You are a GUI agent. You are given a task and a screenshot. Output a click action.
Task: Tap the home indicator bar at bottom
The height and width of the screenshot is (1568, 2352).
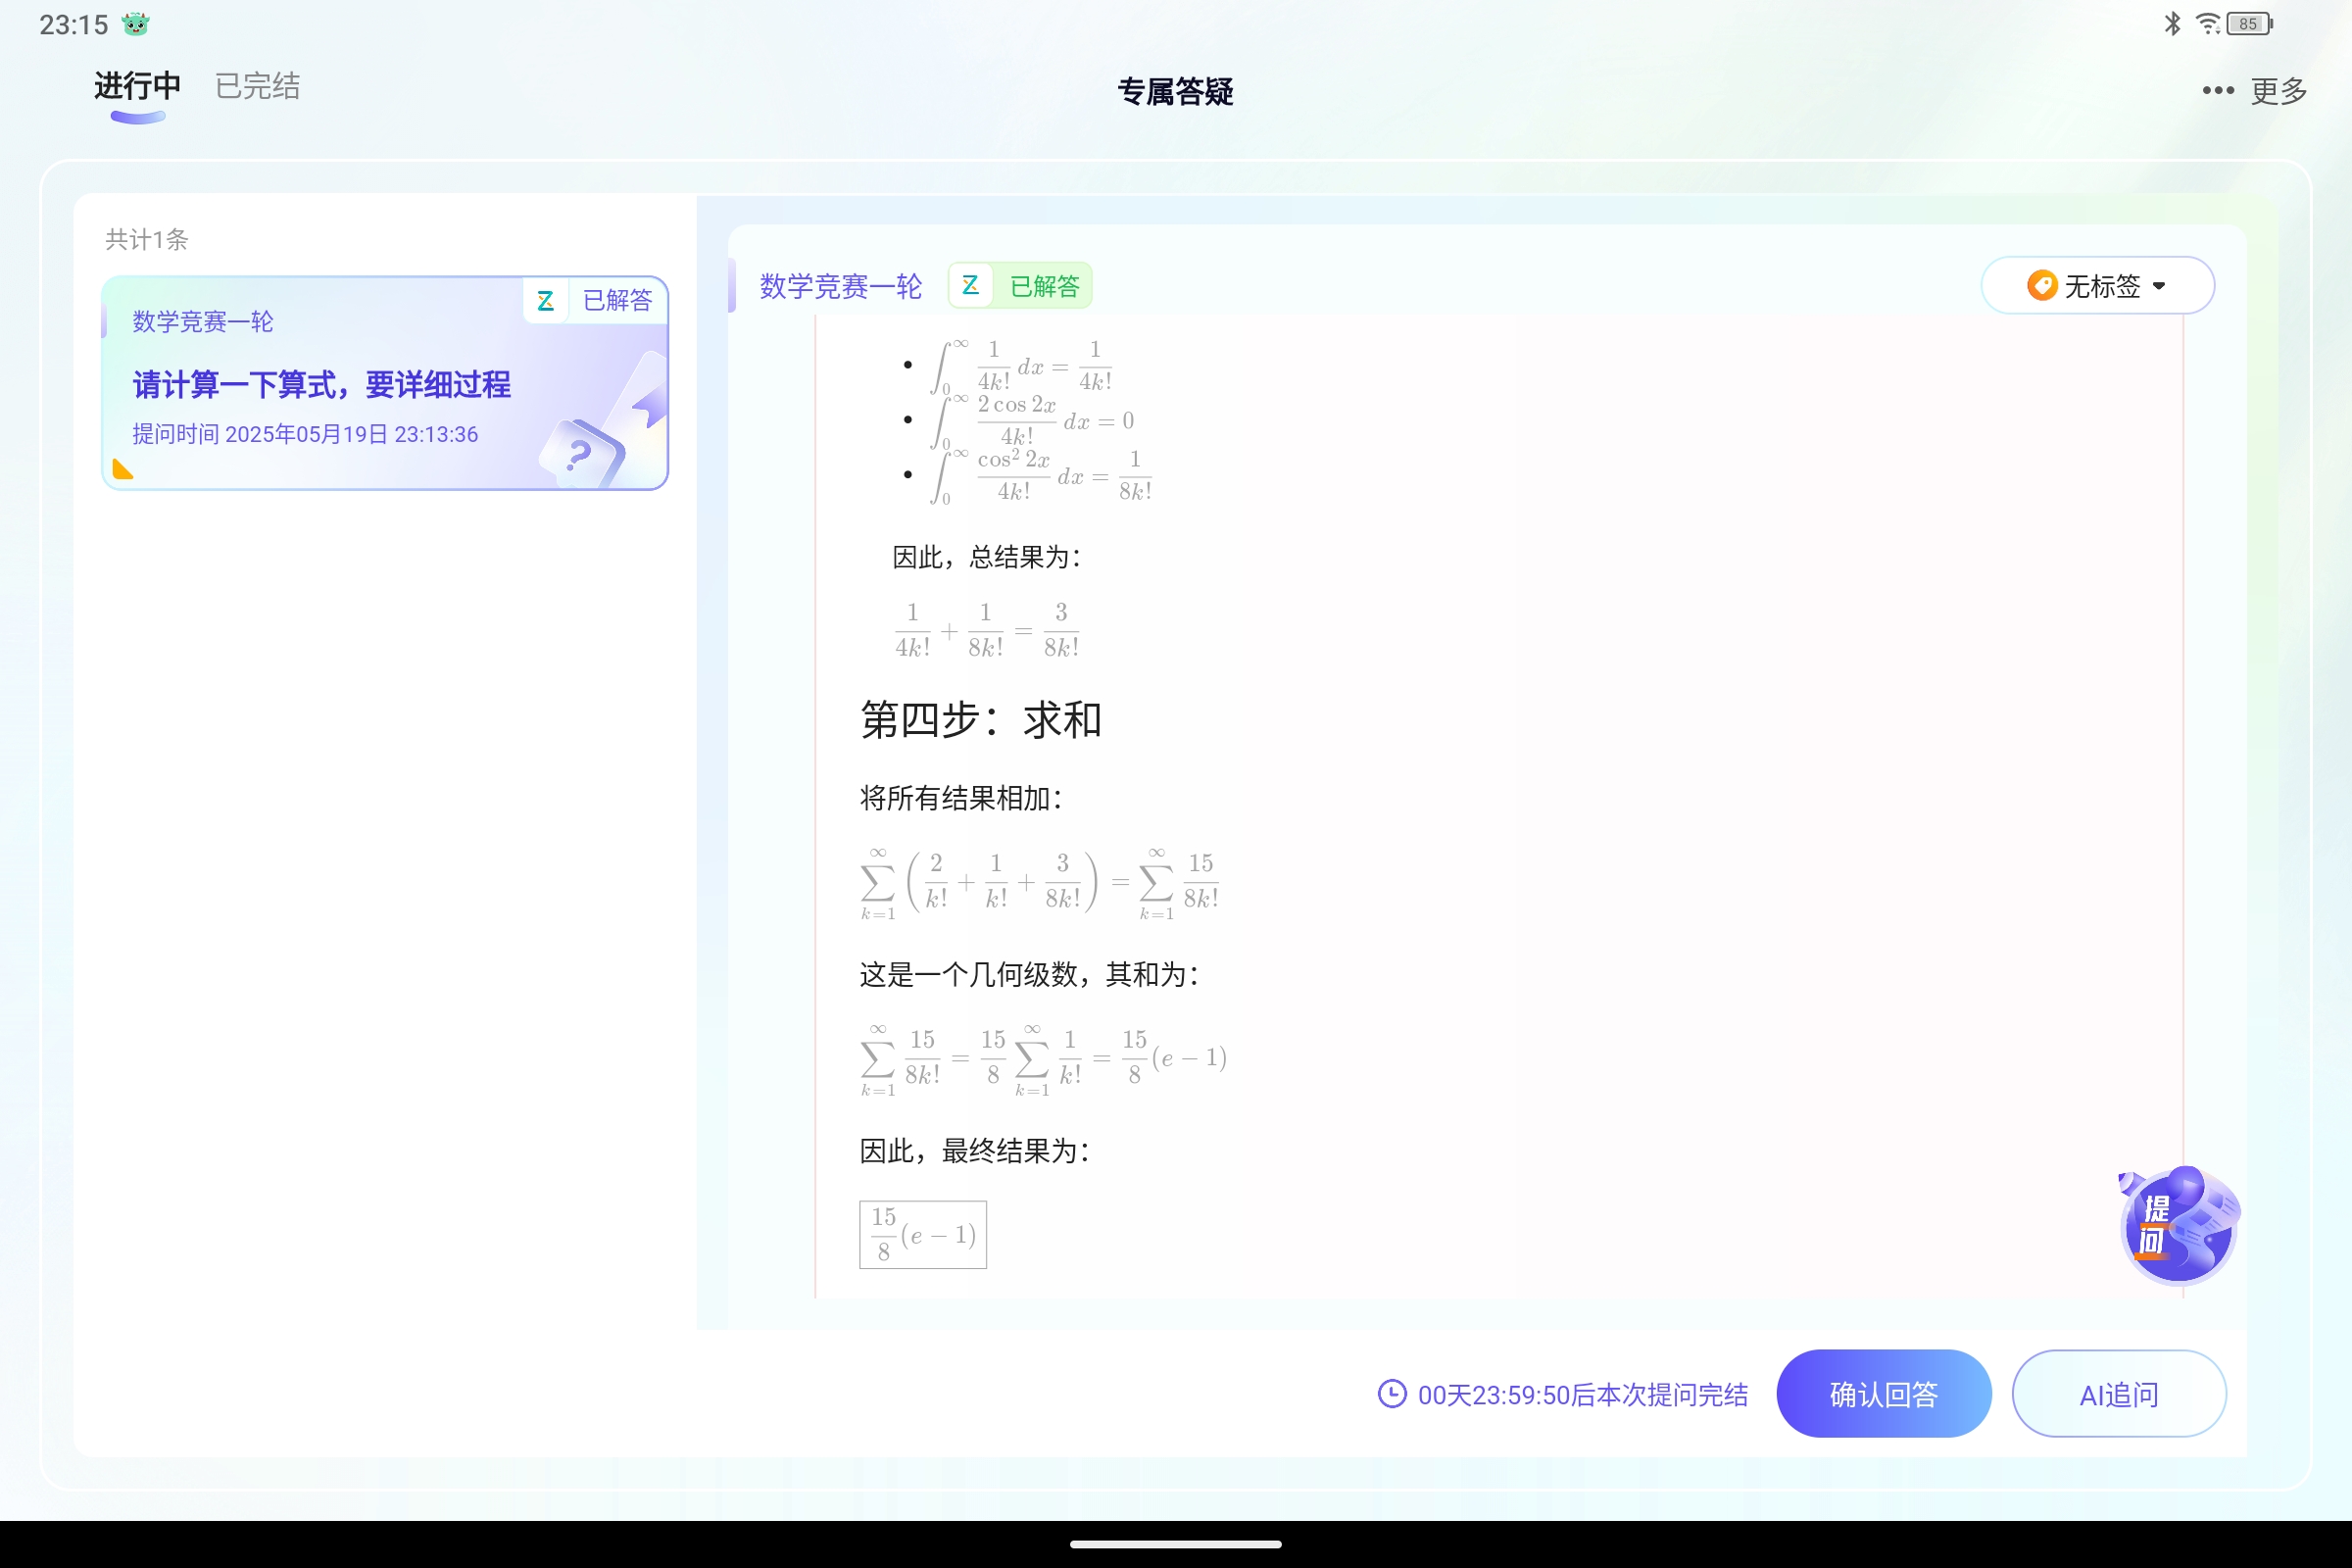click(x=1176, y=1543)
